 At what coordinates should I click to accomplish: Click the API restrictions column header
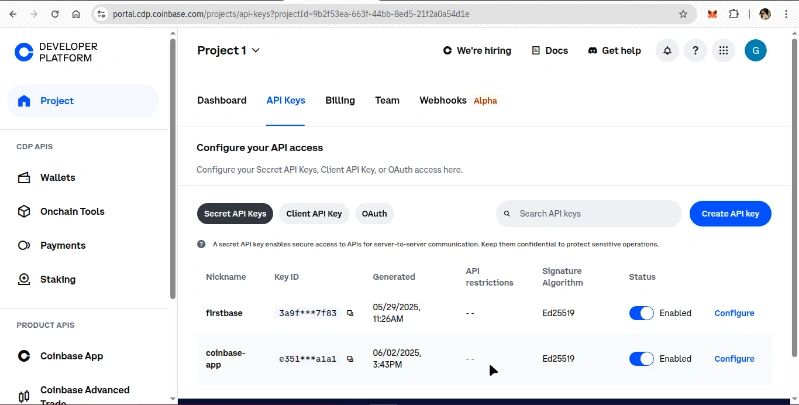coord(489,277)
